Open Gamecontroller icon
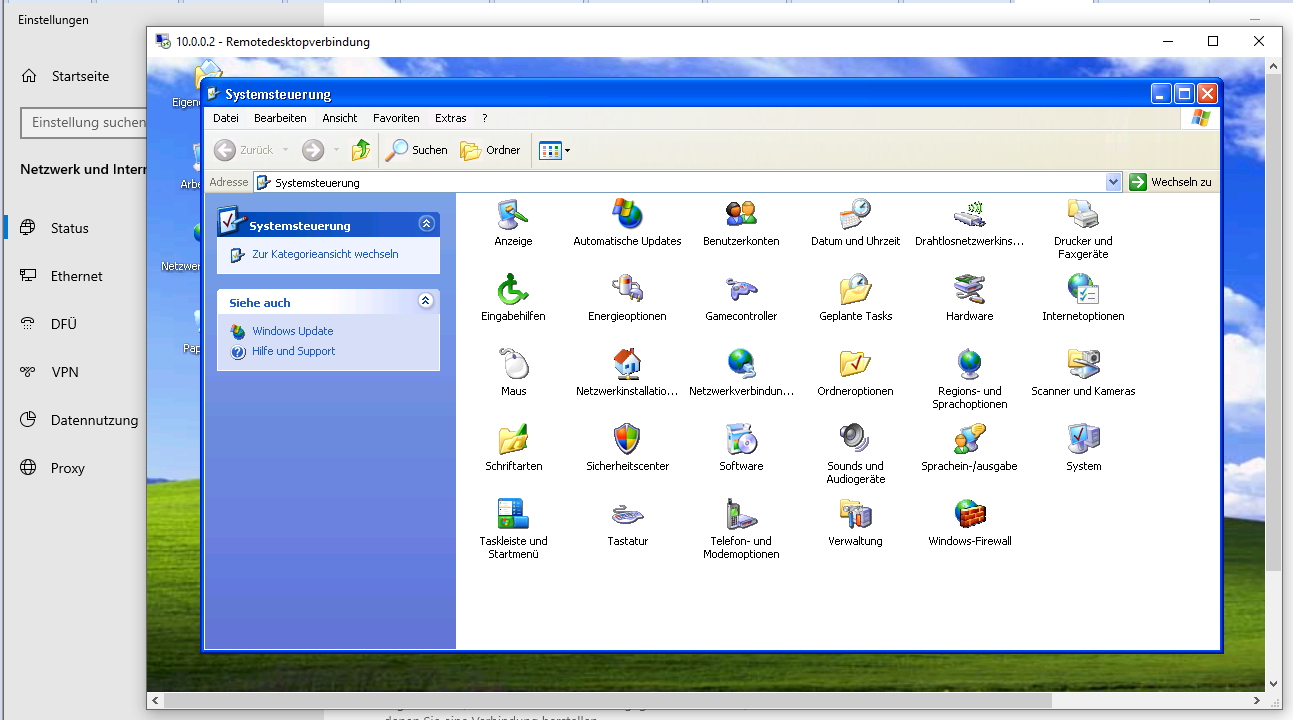The width and height of the screenshot is (1293, 720). [741, 289]
